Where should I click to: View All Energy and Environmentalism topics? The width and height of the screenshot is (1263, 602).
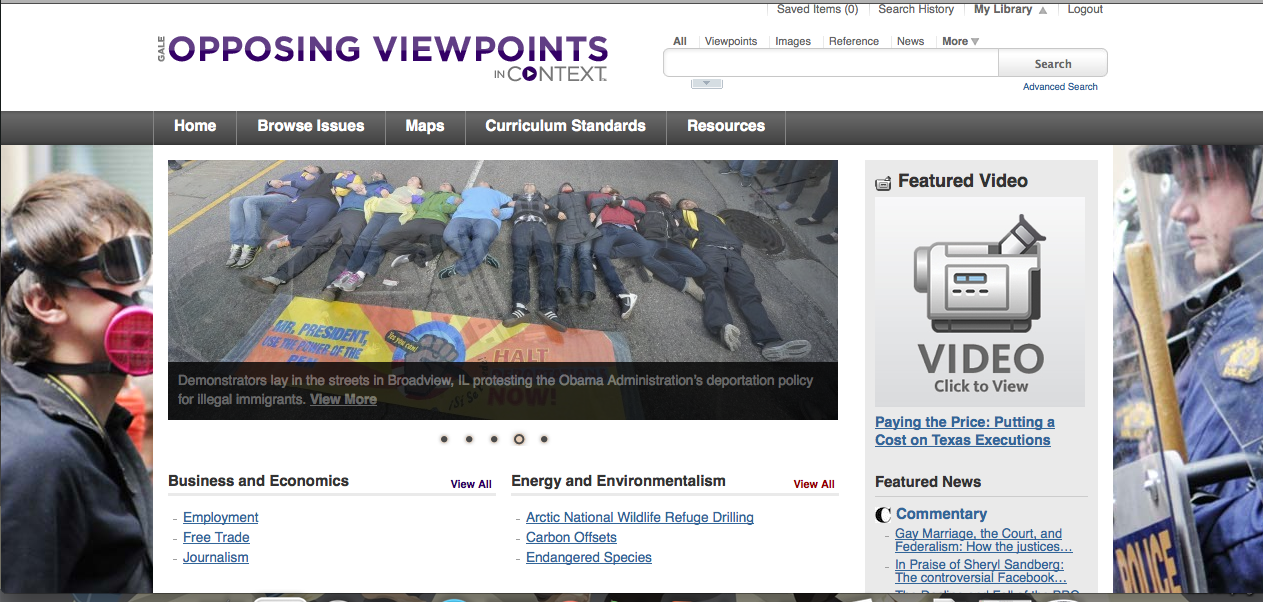pos(814,484)
